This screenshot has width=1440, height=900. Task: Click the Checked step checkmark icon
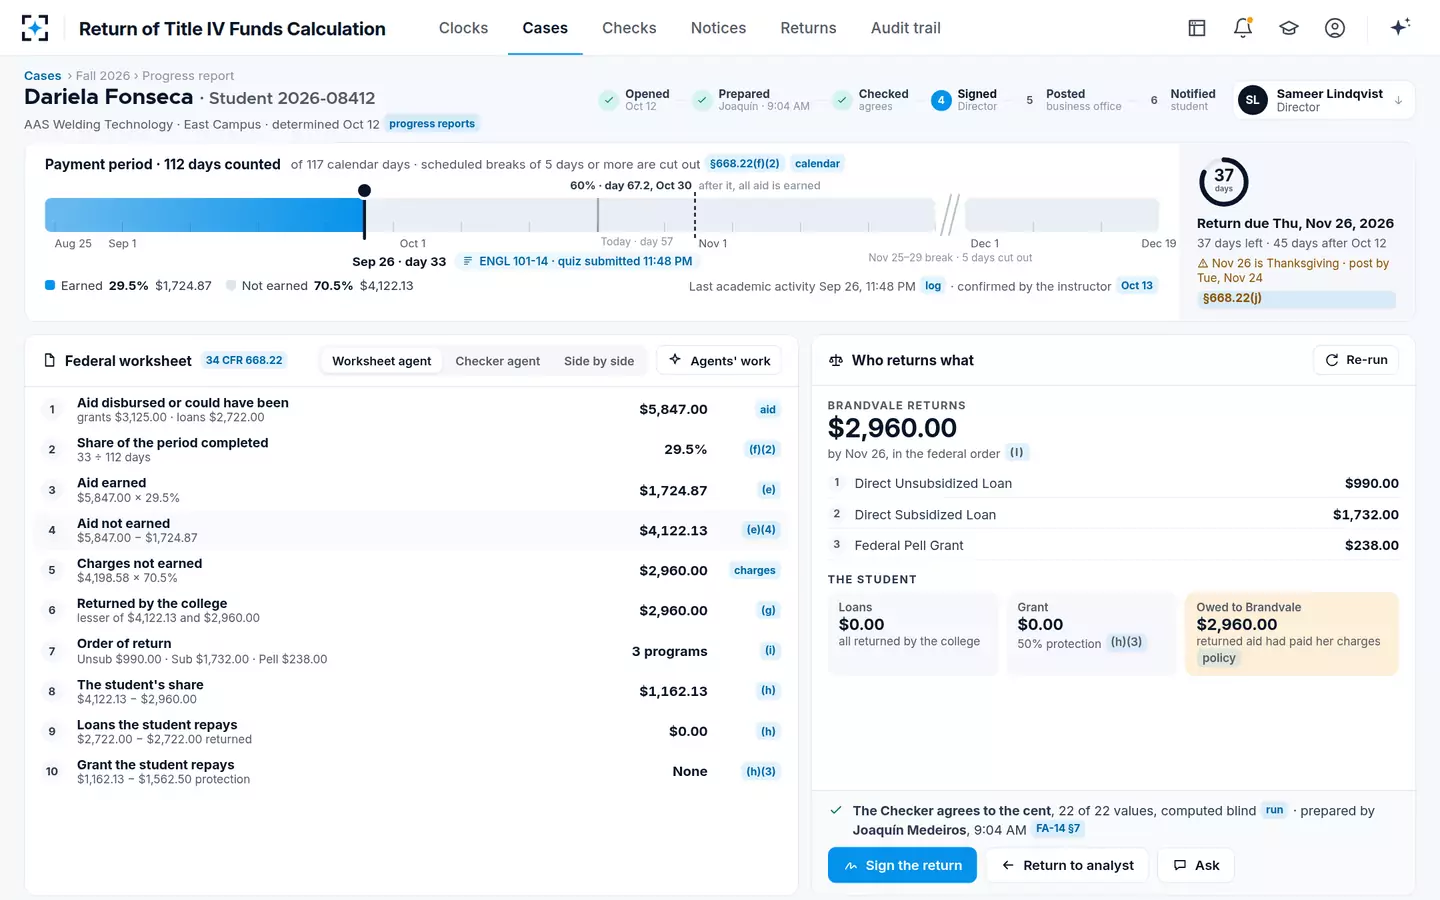(841, 100)
